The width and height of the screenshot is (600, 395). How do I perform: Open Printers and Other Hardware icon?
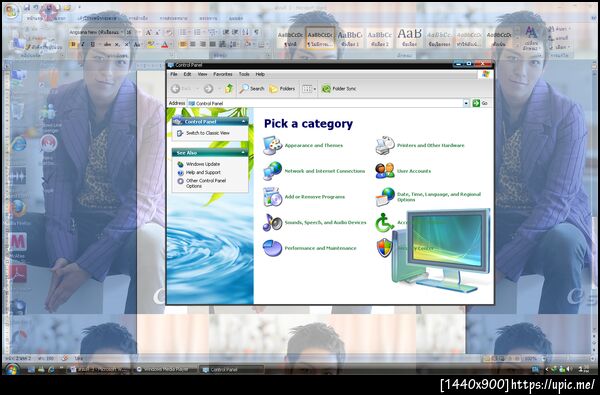coord(385,145)
